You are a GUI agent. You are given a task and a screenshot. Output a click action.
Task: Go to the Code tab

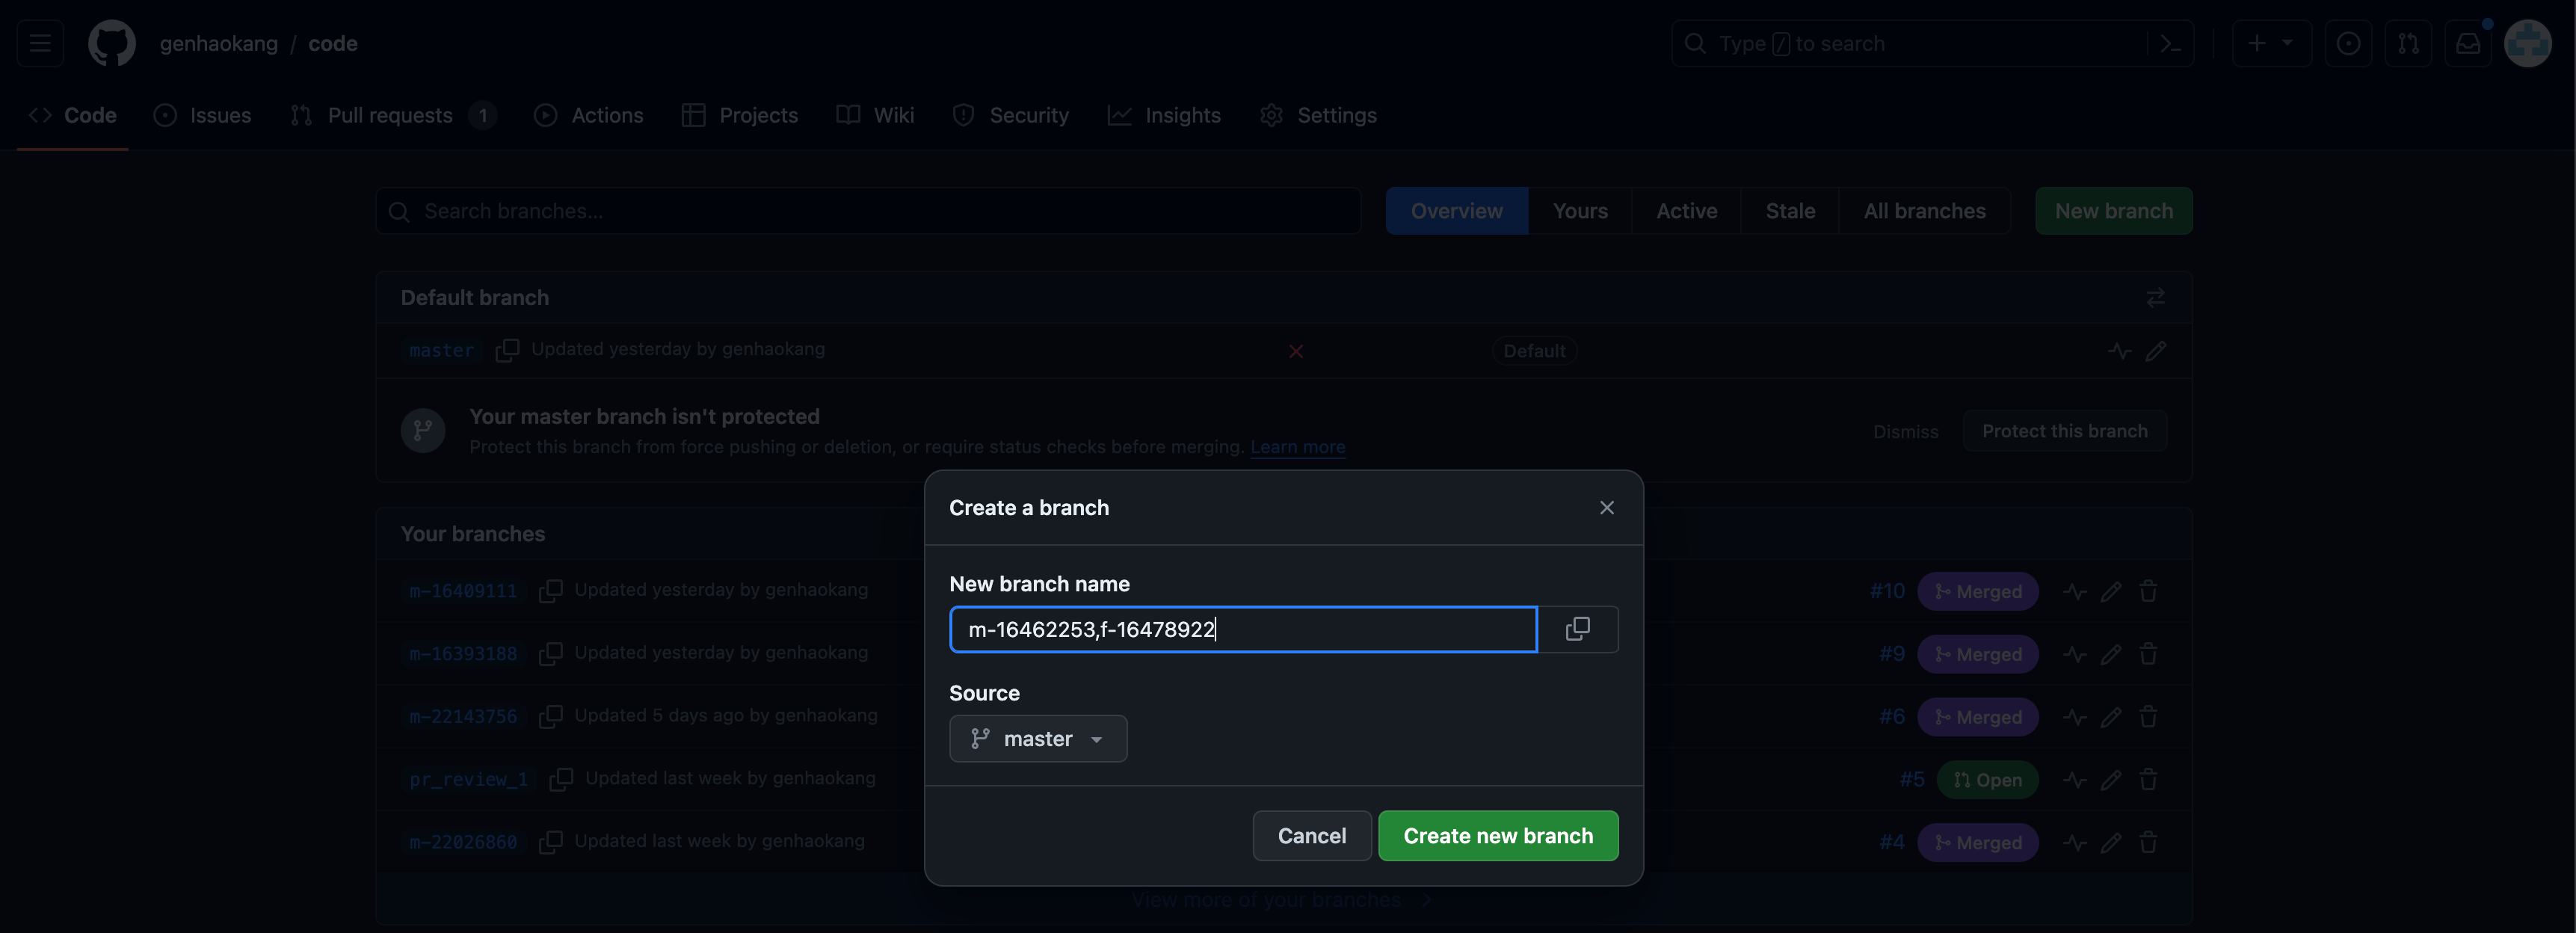[72, 115]
